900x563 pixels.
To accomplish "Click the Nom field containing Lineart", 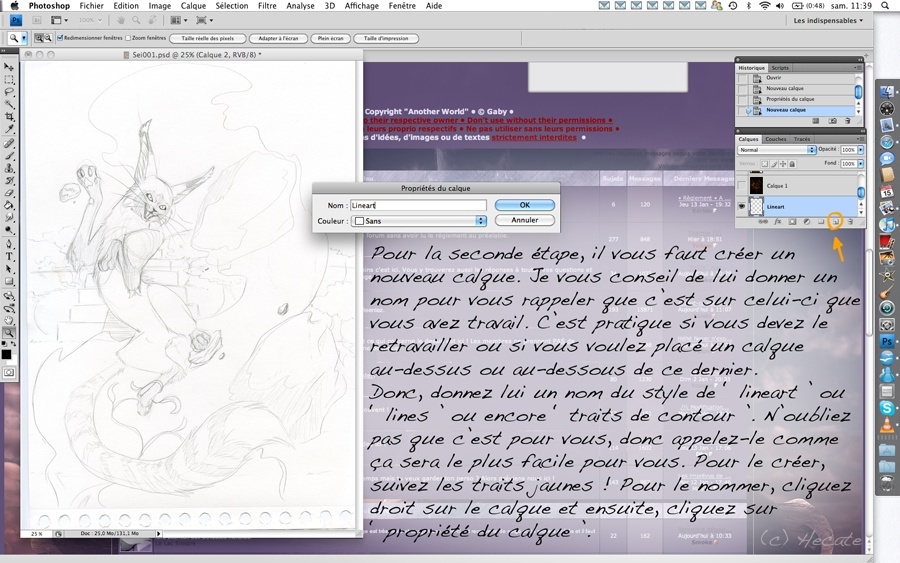I will pos(418,205).
